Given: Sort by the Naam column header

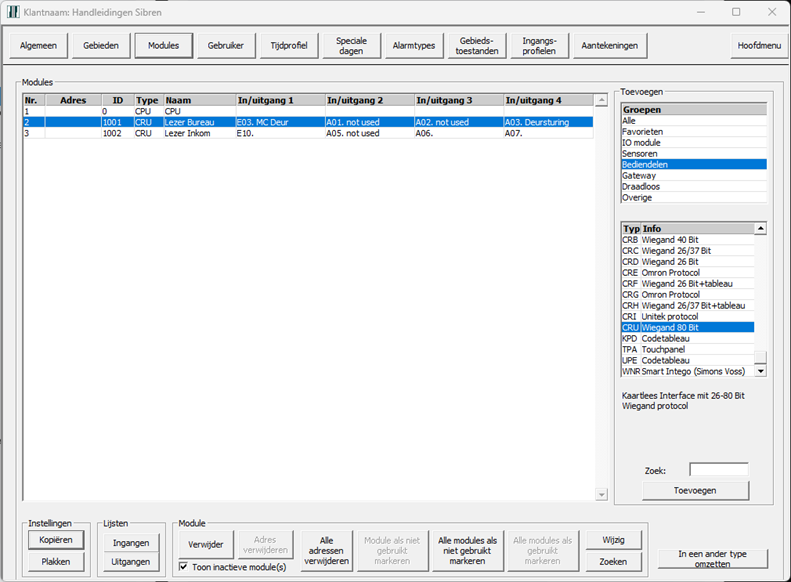Looking at the screenshot, I should click(198, 100).
